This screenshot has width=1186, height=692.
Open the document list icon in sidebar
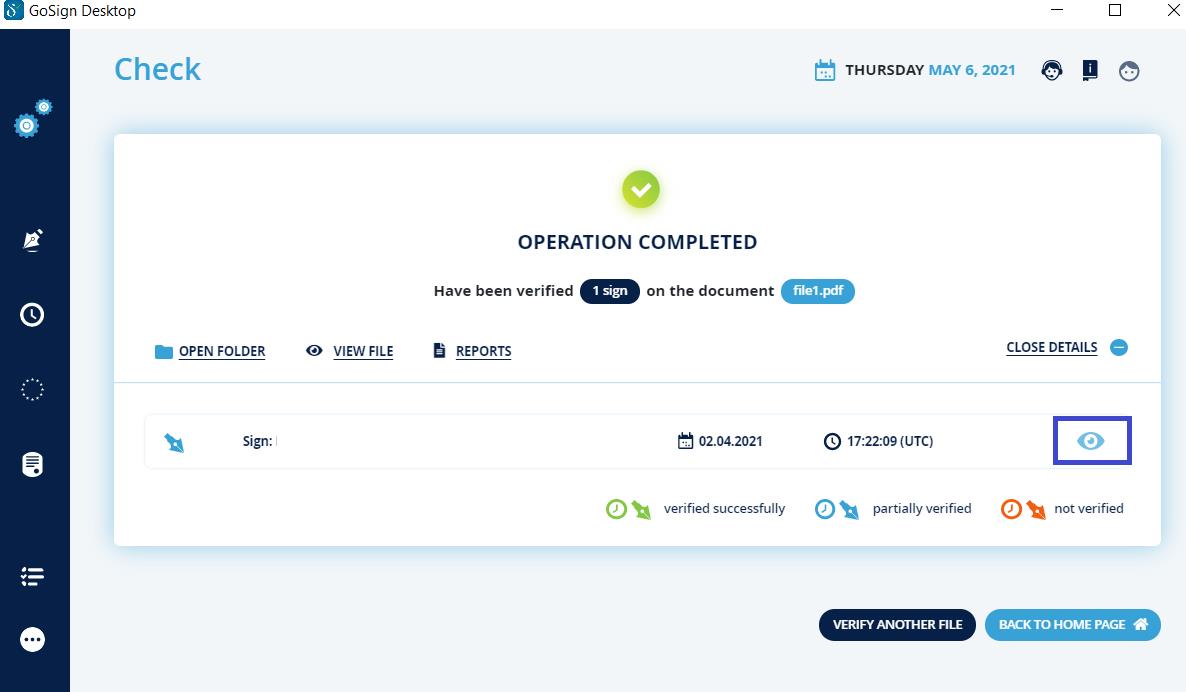32,465
